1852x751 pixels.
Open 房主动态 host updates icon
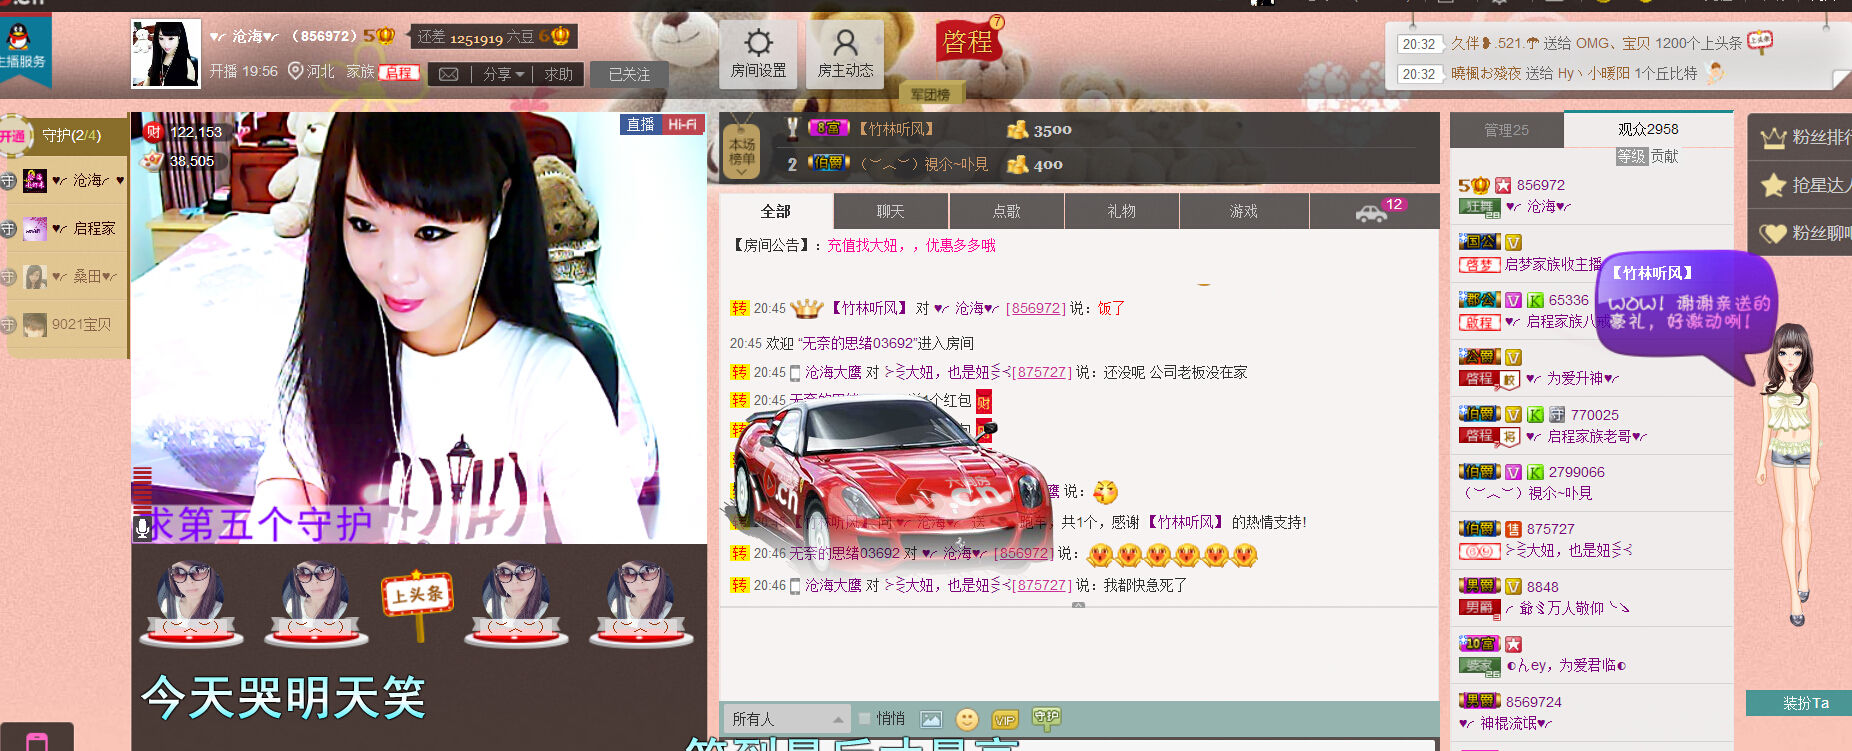pyautogui.click(x=845, y=53)
